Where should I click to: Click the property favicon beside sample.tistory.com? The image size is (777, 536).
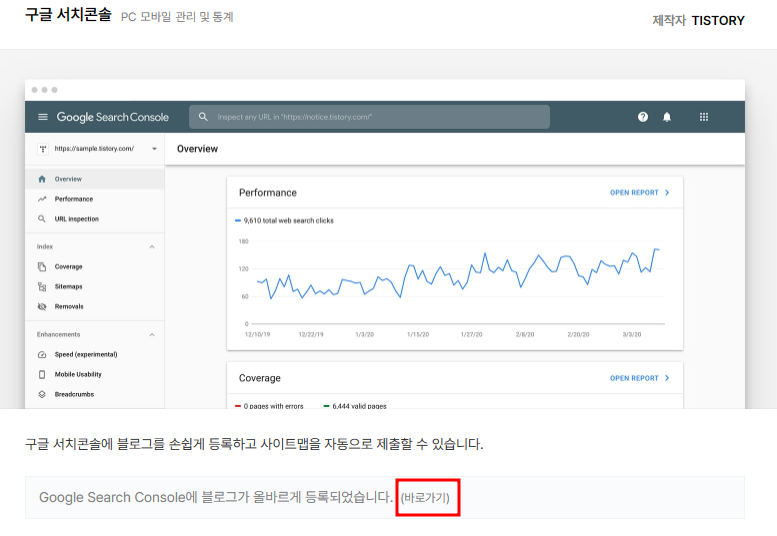pos(43,149)
